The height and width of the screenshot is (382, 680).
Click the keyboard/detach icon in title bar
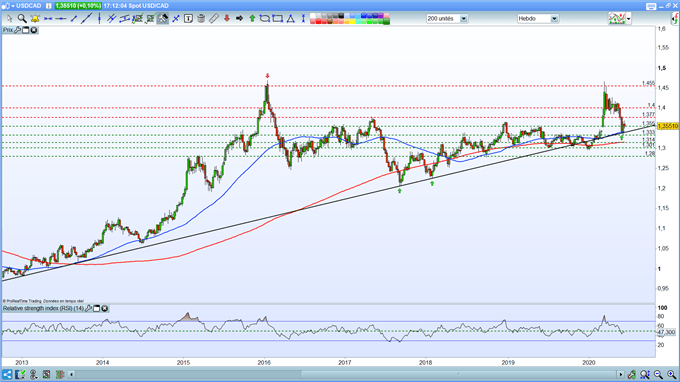[651, 6]
